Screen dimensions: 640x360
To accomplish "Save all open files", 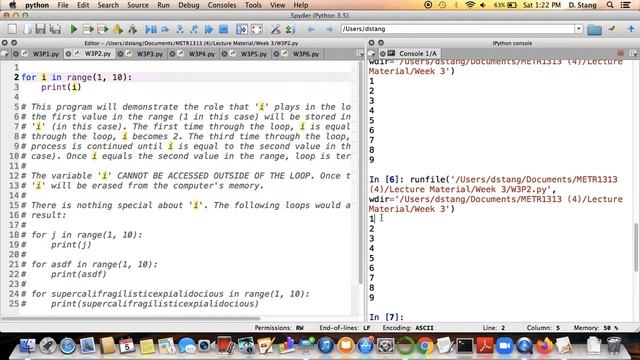I will click(55, 29).
